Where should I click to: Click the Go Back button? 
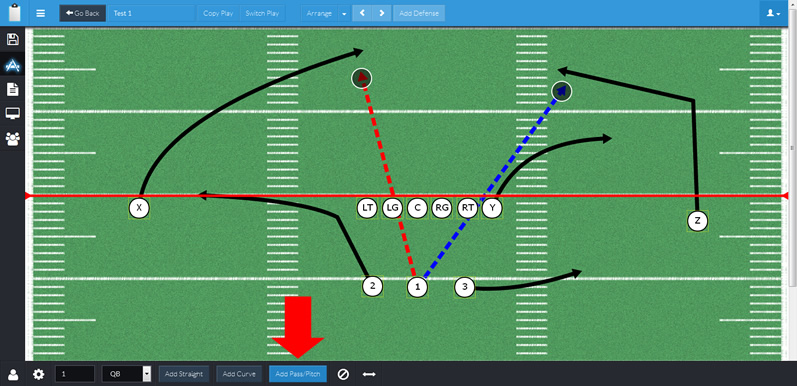pos(83,13)
